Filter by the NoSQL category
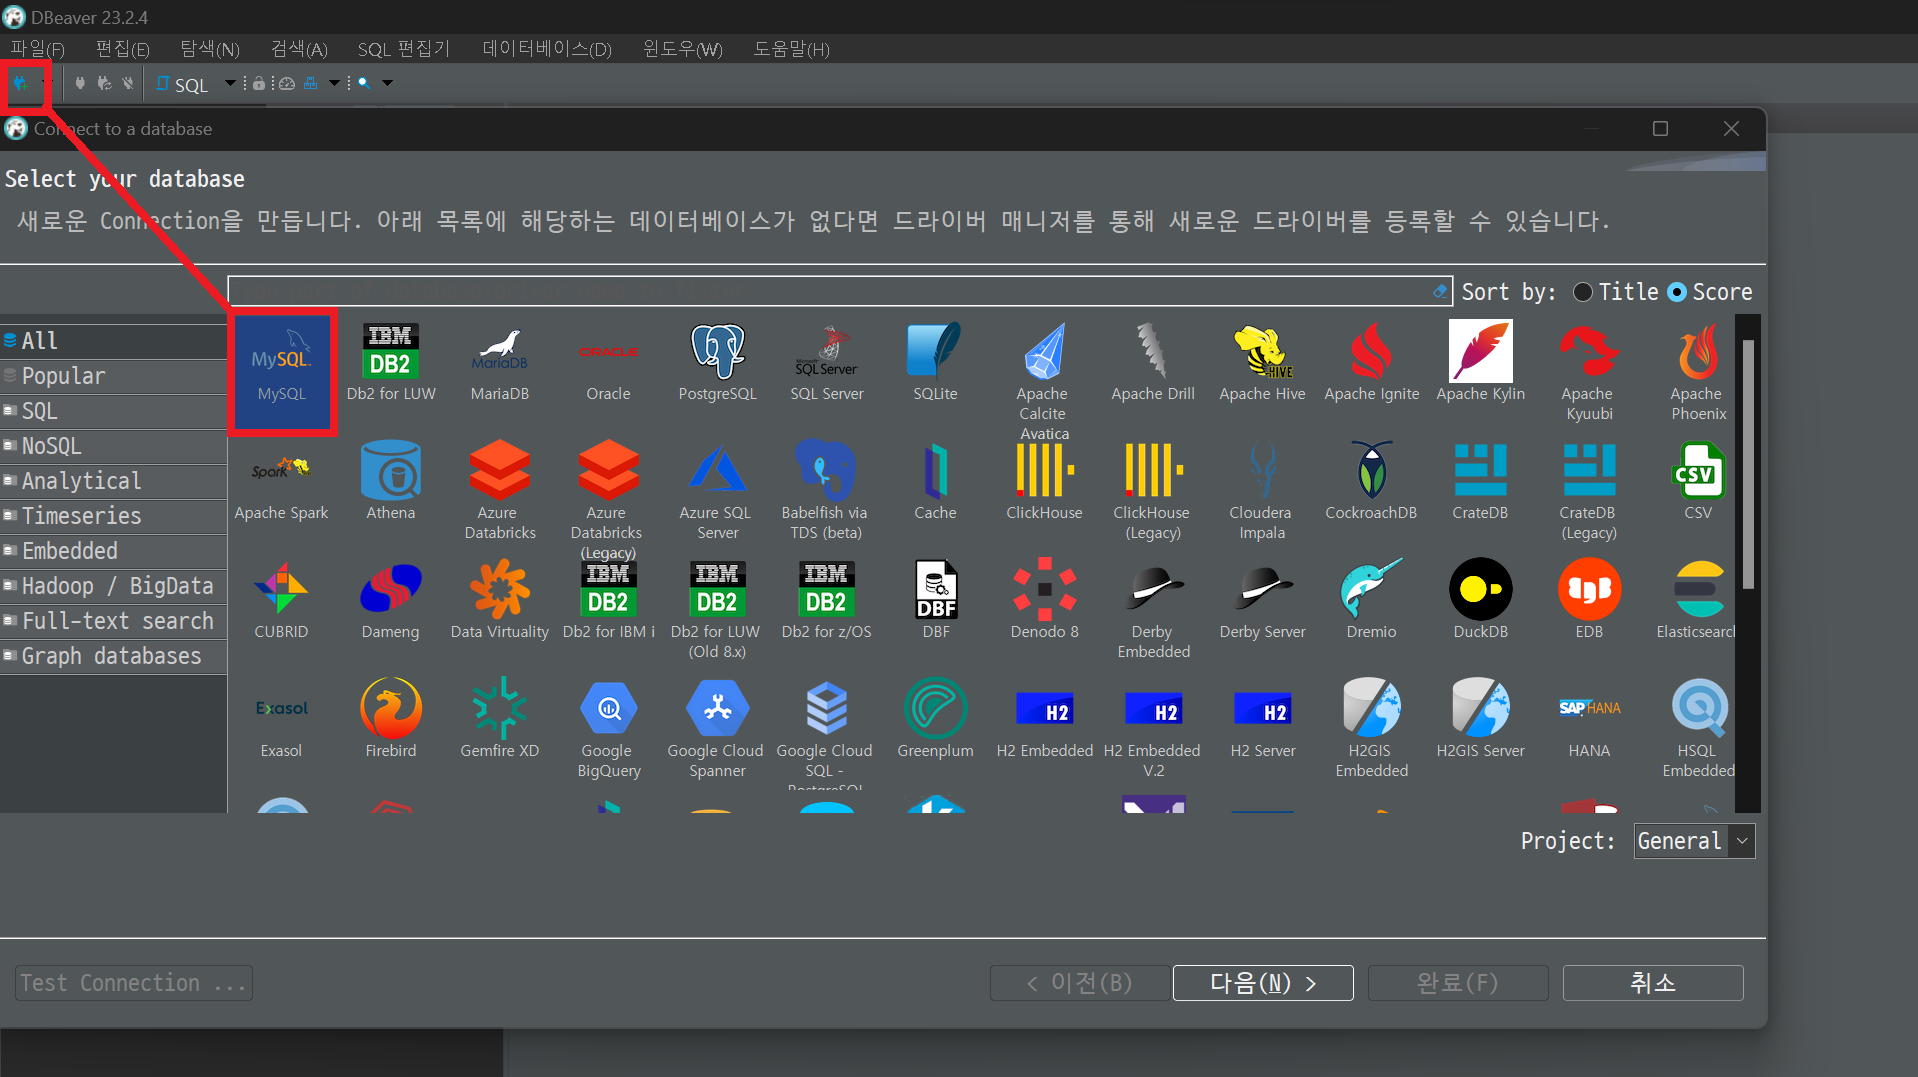The width and height of the screenshot is (1918, 1077). coord(114,446)
